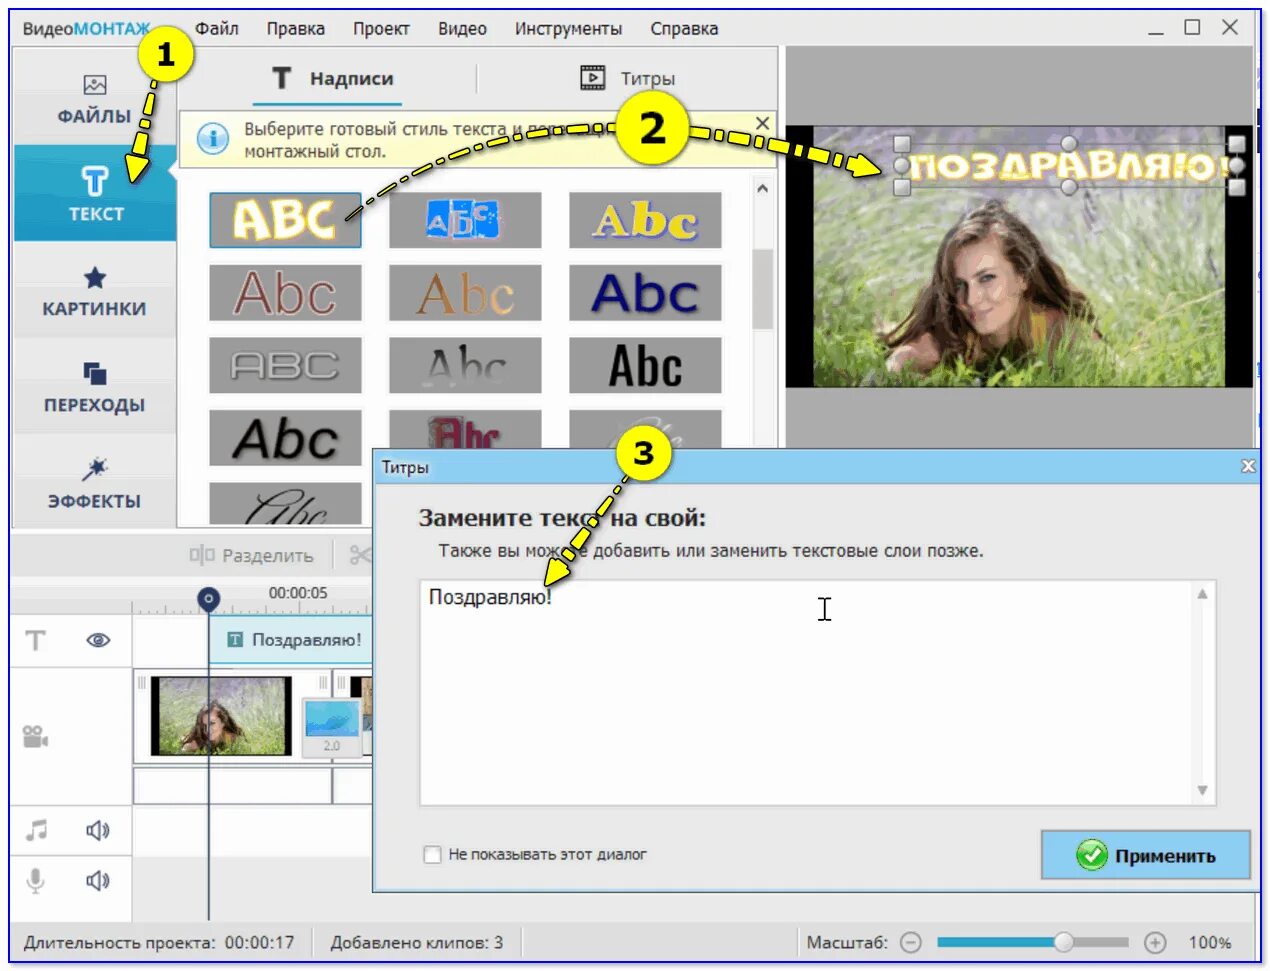Open the Картинки sidebar section
This screenshot has height=971, width=1270.
94,291
